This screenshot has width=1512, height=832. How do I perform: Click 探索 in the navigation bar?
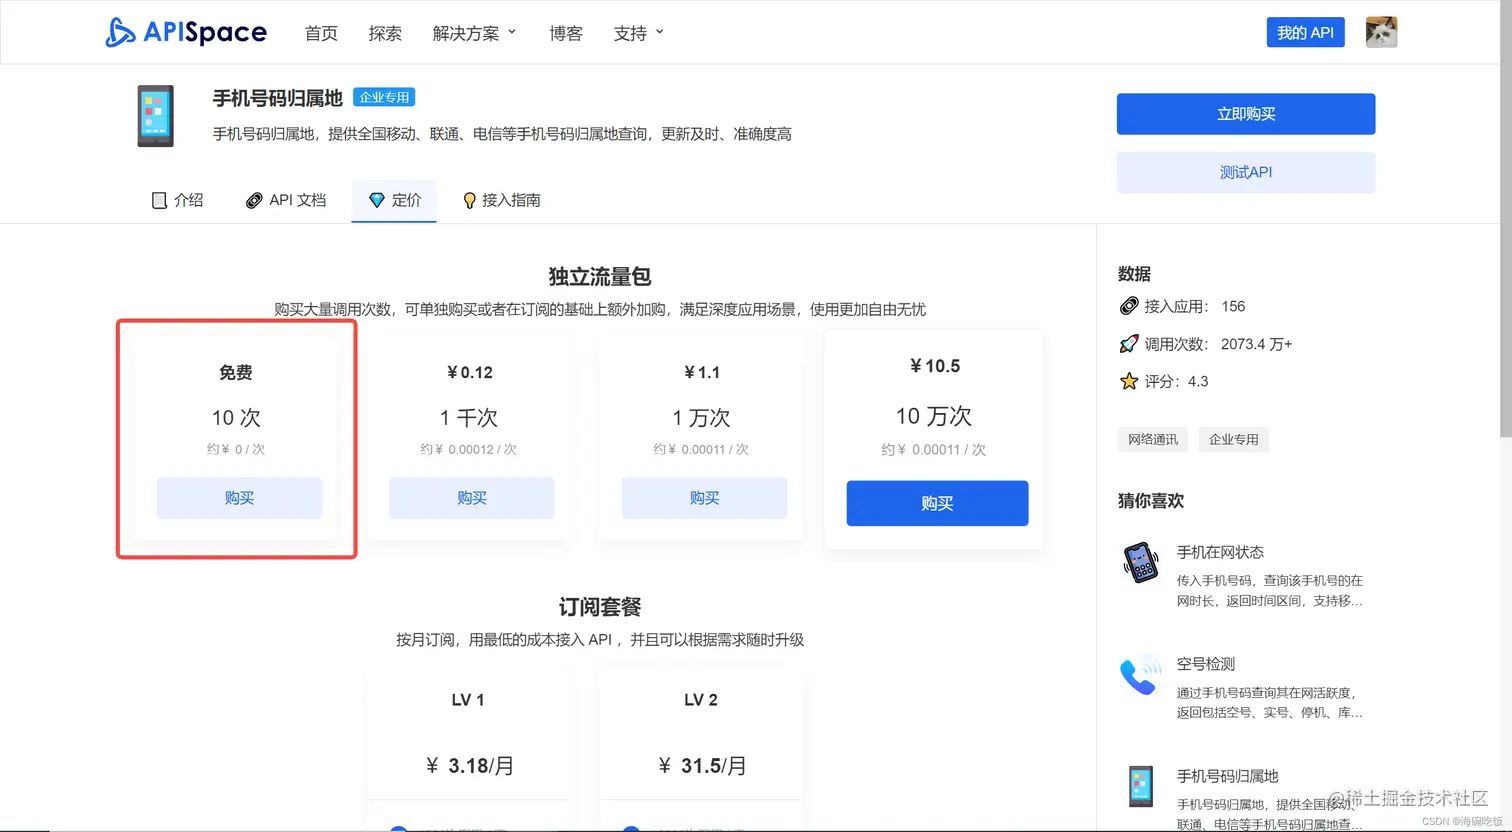(x=385, y=32)
